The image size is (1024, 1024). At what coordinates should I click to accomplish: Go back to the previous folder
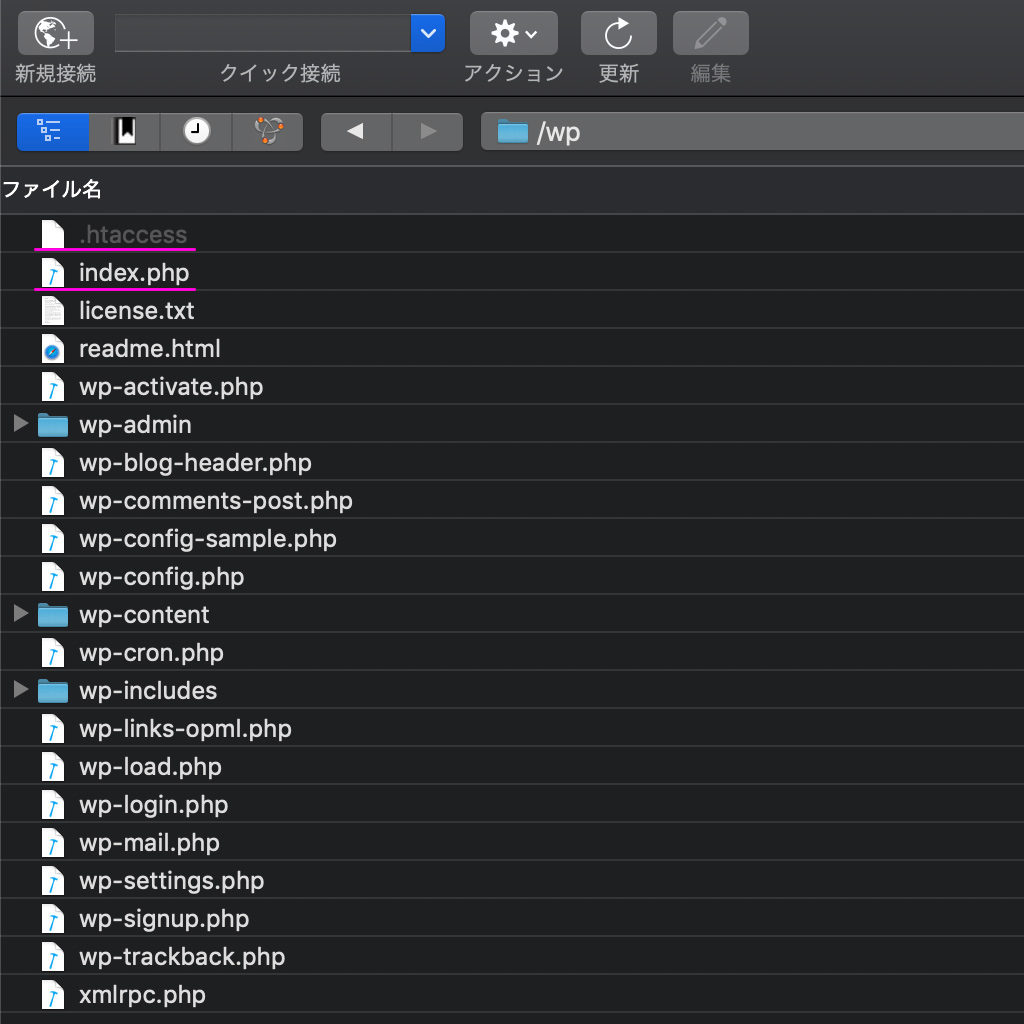coord(356,132)
